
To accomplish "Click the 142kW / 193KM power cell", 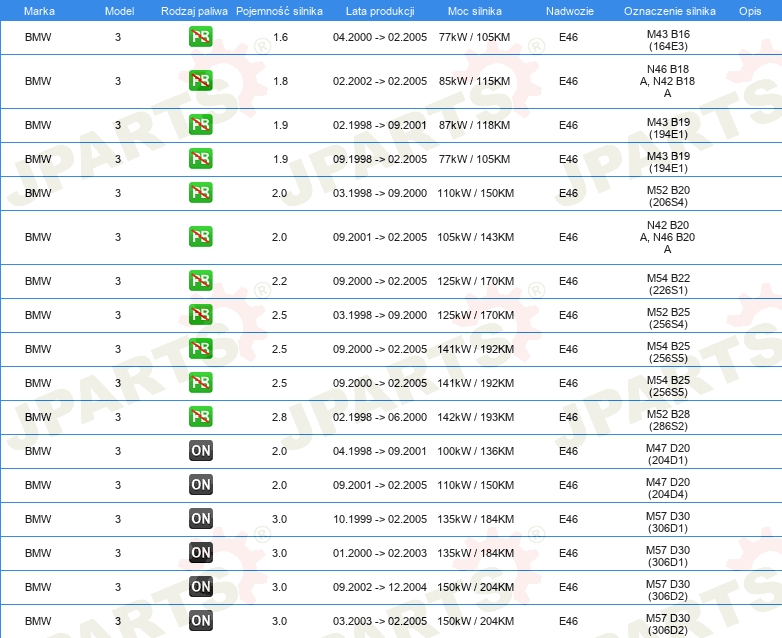I will tap(476, 417).
